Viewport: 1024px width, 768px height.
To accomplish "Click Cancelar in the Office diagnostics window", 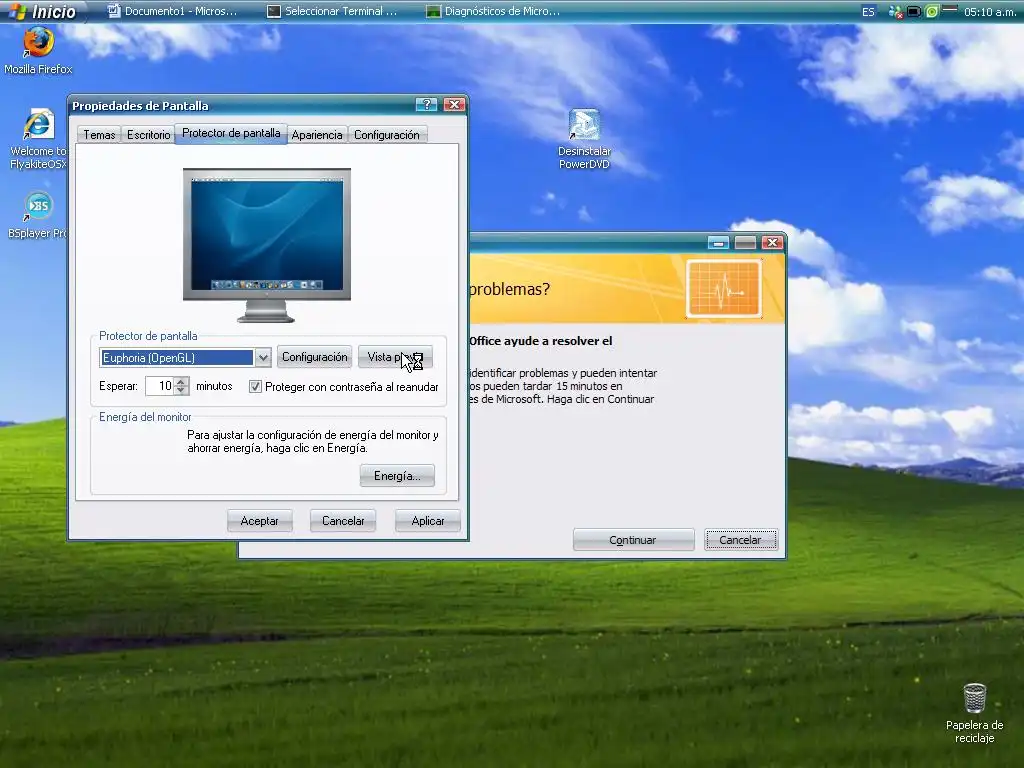I will [x=741, y=540].
